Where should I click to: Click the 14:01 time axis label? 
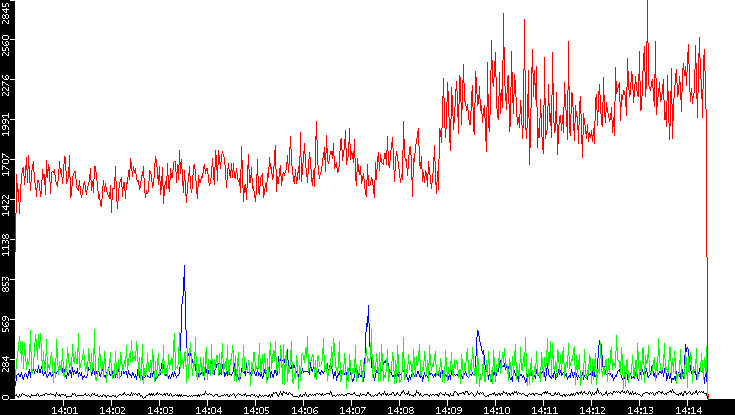coord(64,410)
